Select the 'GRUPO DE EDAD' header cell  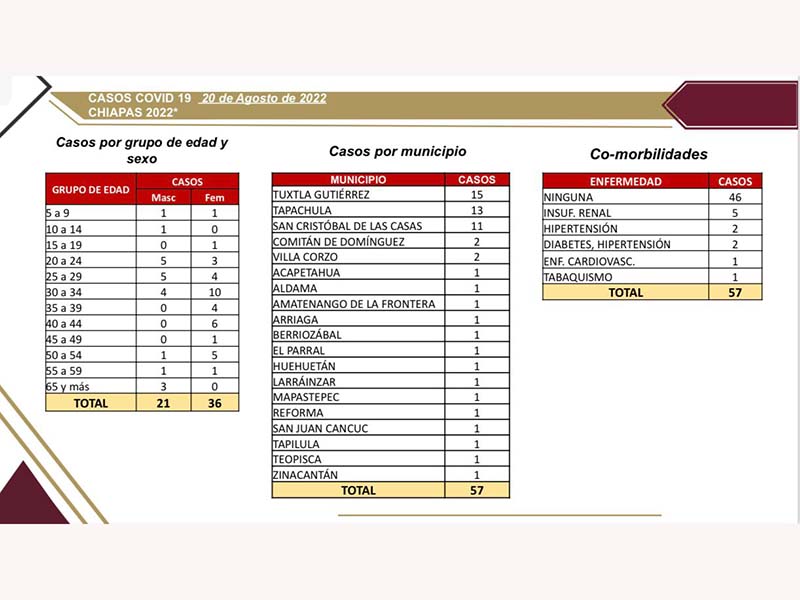(x=91, y=189)
